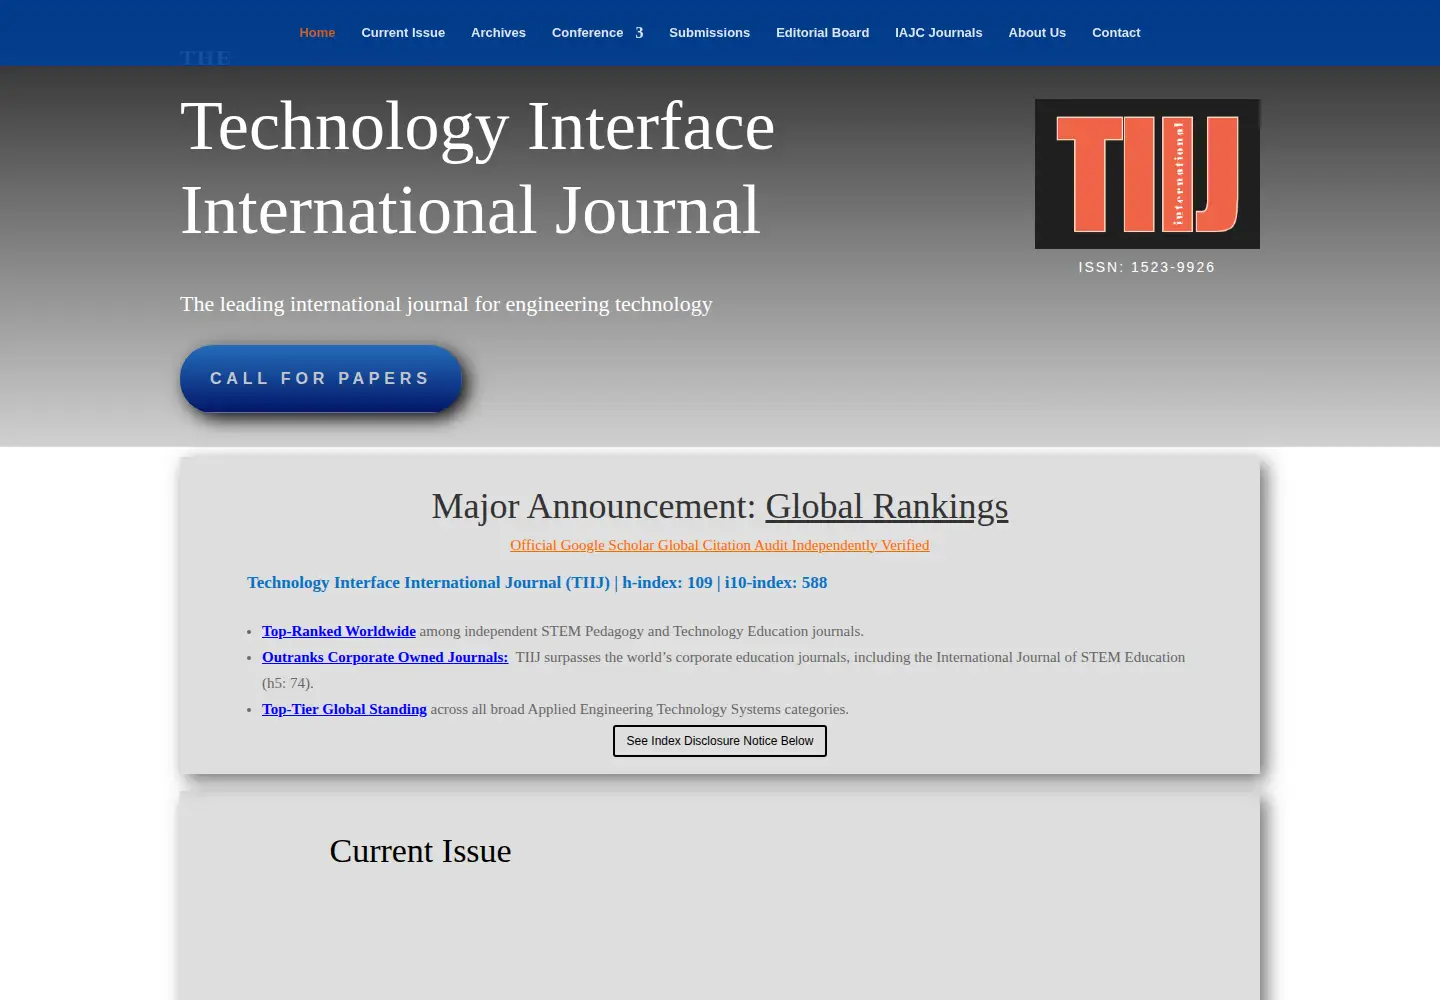Image resolution: width=1440 pixels, height=1000 pixels.
Task: Open the Global Rankings heading link
Action: point(887,506)
